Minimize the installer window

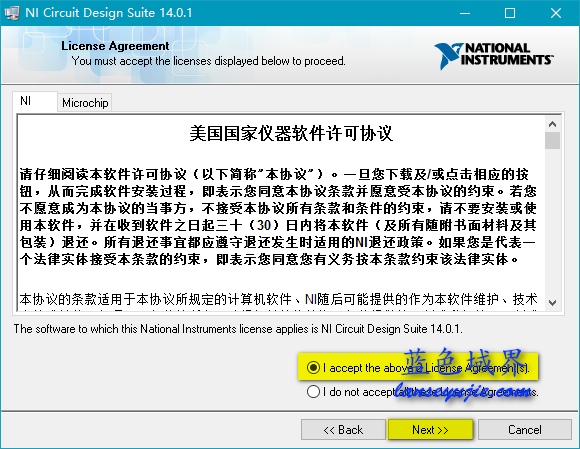[465, 13]
